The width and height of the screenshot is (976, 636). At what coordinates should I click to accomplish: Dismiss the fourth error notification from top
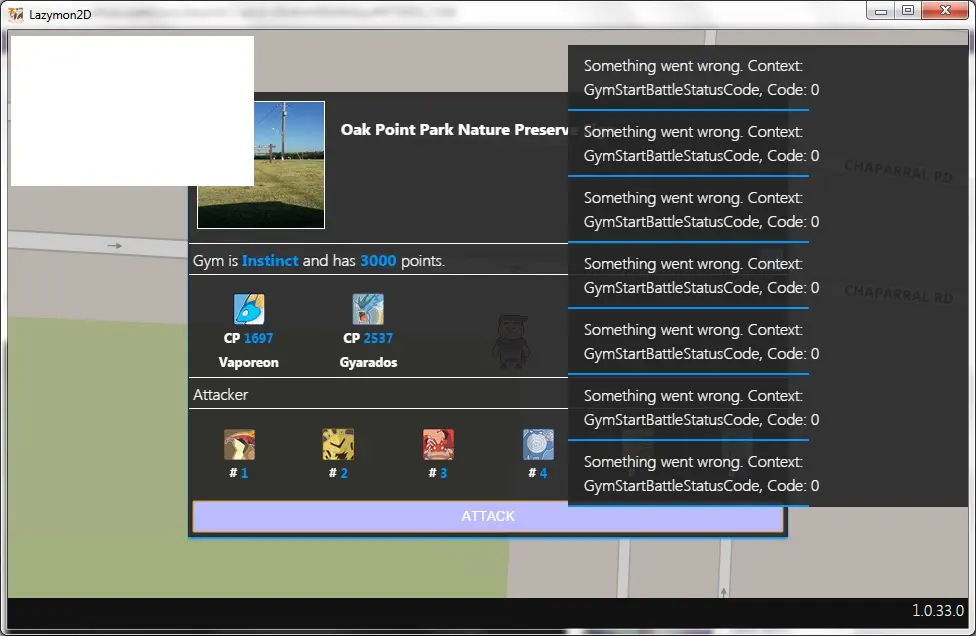pyautogui.click(x=700, y=276)
